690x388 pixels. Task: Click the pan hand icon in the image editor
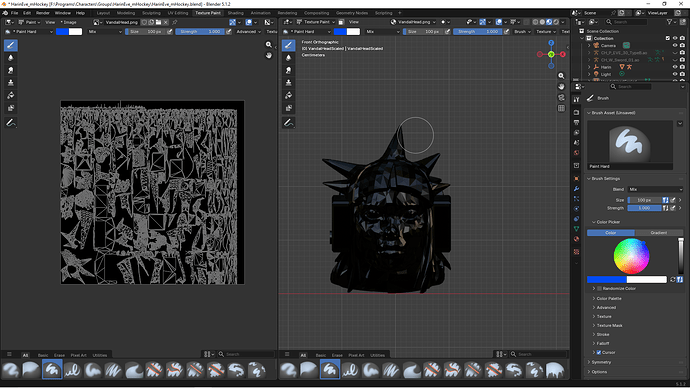pos(268,55)
